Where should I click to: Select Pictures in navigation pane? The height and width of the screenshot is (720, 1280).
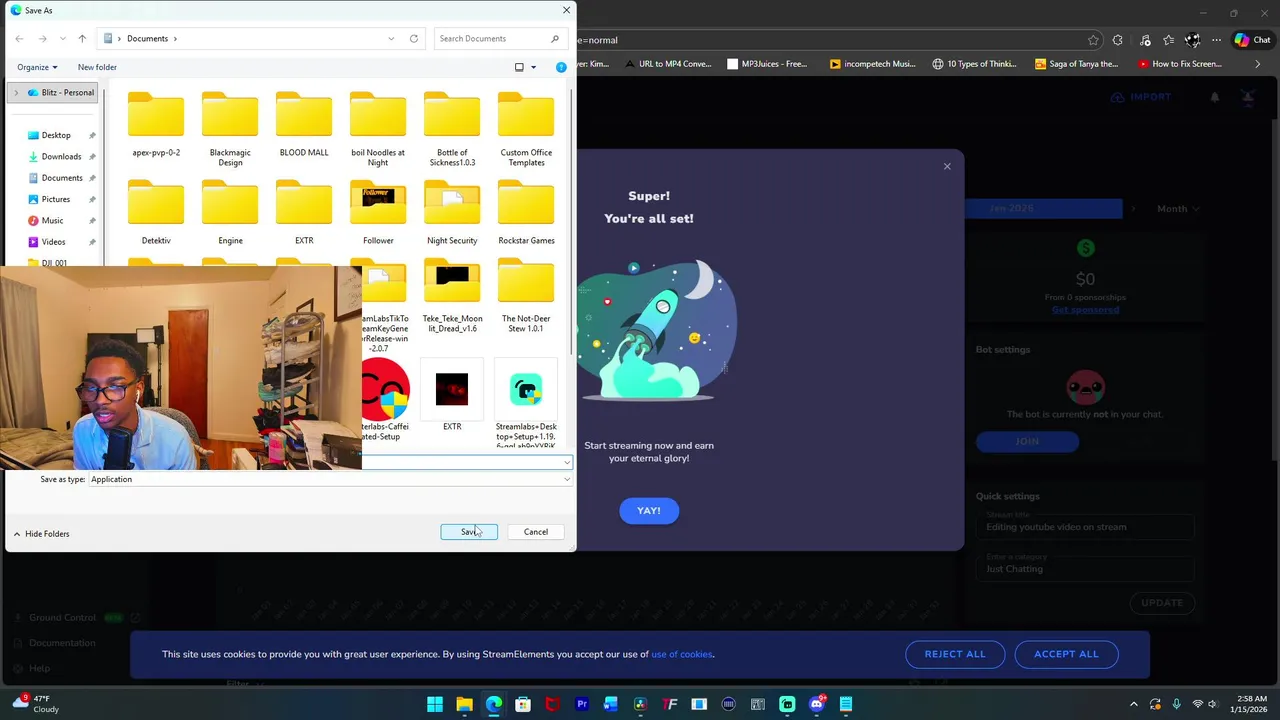tap(56, 199)
